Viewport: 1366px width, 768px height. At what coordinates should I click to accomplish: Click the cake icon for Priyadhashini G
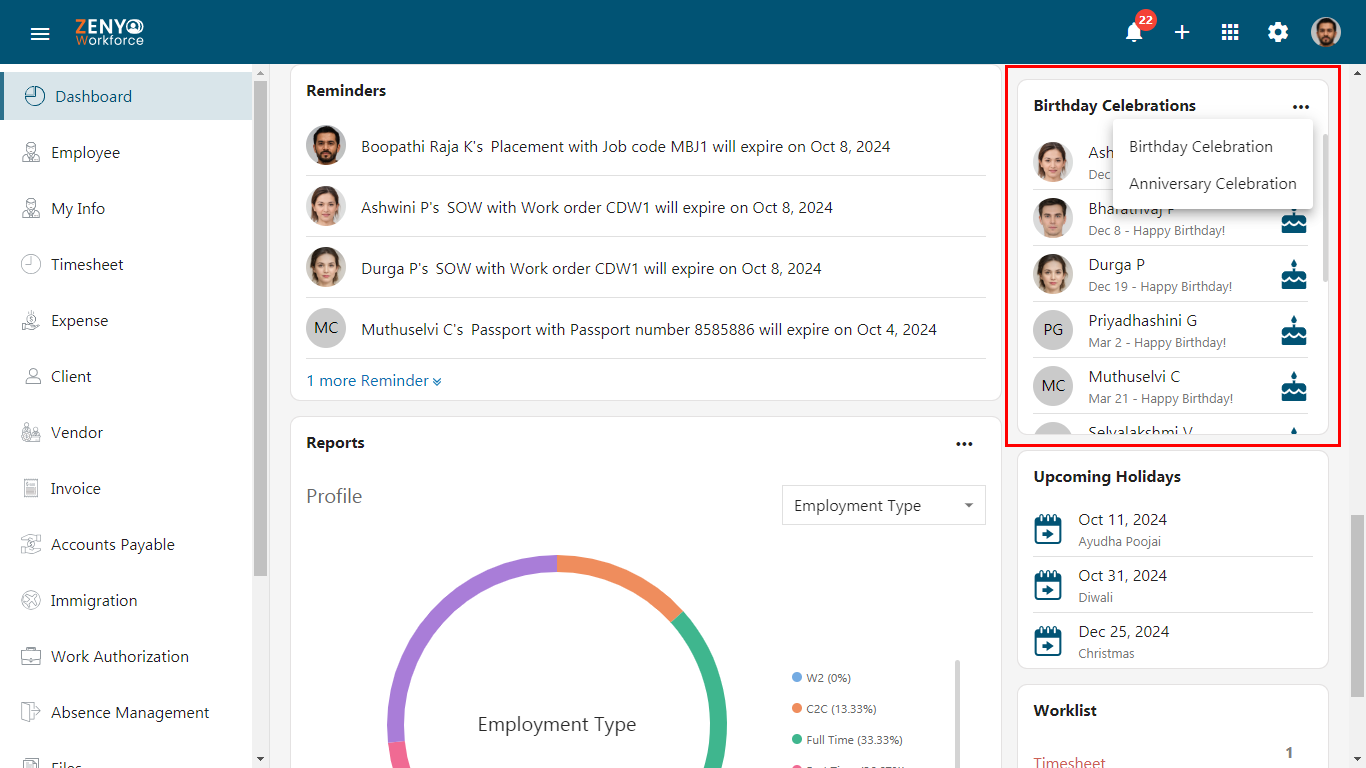pos(1294,330)
